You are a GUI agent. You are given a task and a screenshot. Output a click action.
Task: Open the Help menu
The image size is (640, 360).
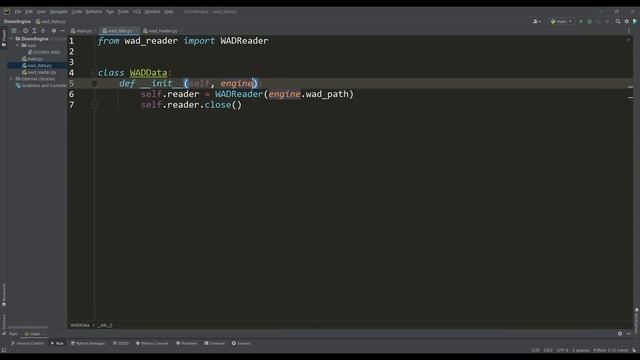169,12
